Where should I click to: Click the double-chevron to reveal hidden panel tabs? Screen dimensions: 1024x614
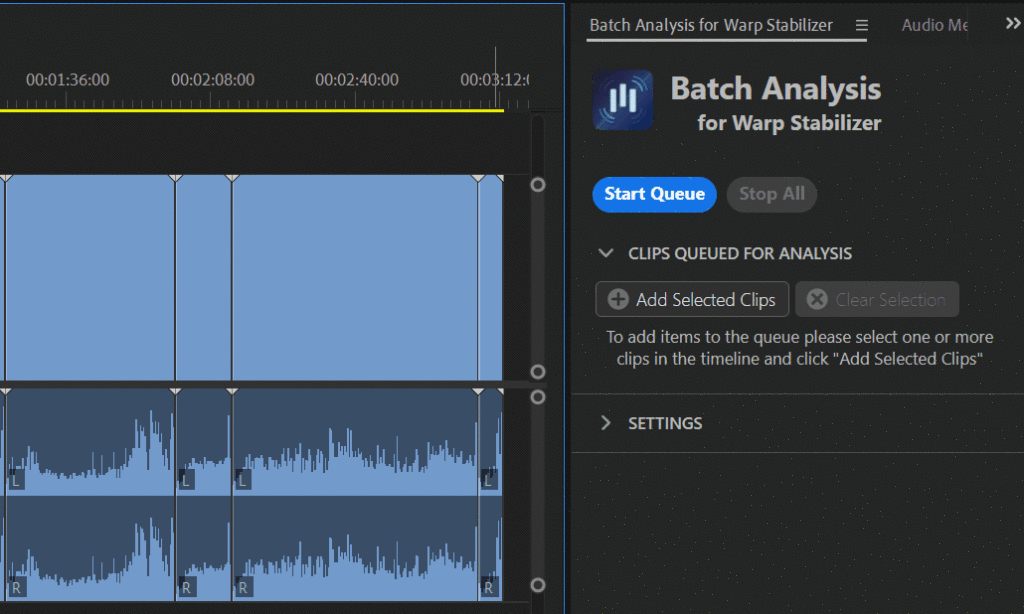click(x=1012, y=22)
